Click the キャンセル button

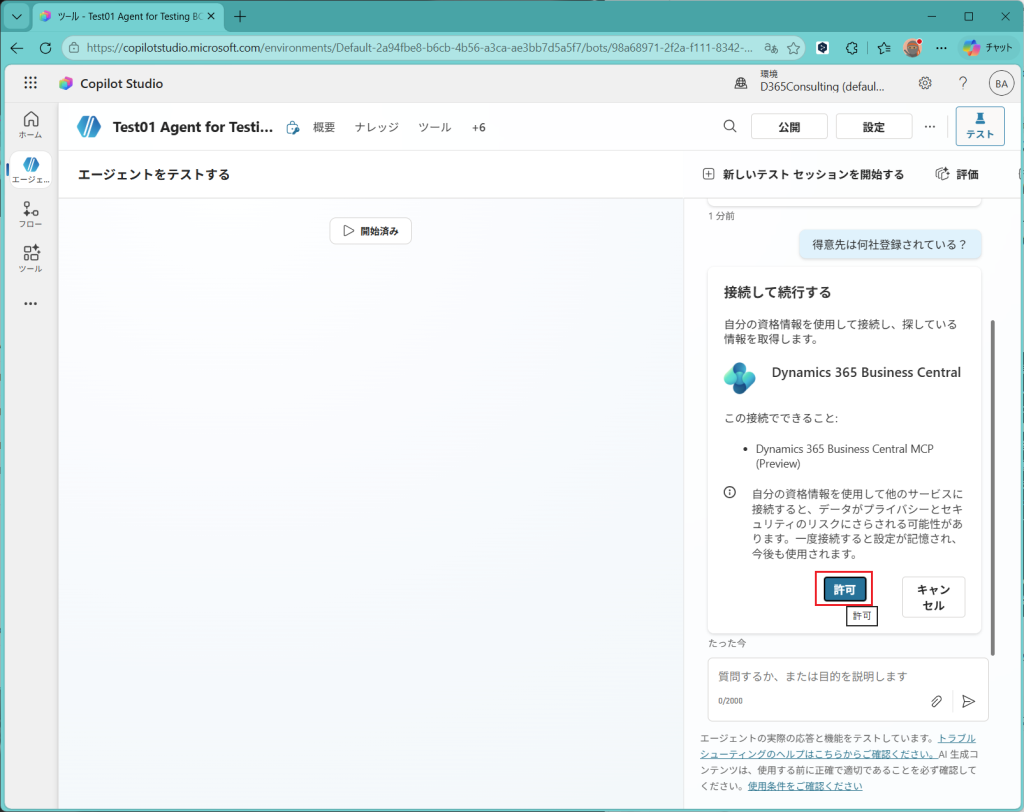933,597
